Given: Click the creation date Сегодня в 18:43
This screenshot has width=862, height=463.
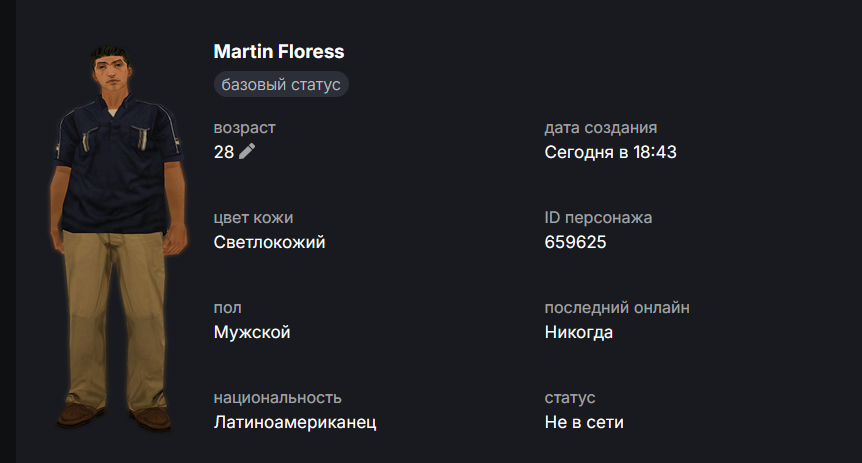Looking at the screenshot, I should [611, 152].
